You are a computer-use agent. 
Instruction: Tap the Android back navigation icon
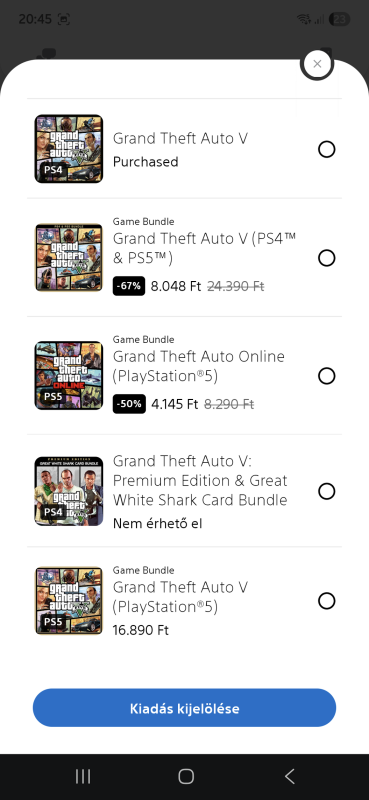(289, 777)
